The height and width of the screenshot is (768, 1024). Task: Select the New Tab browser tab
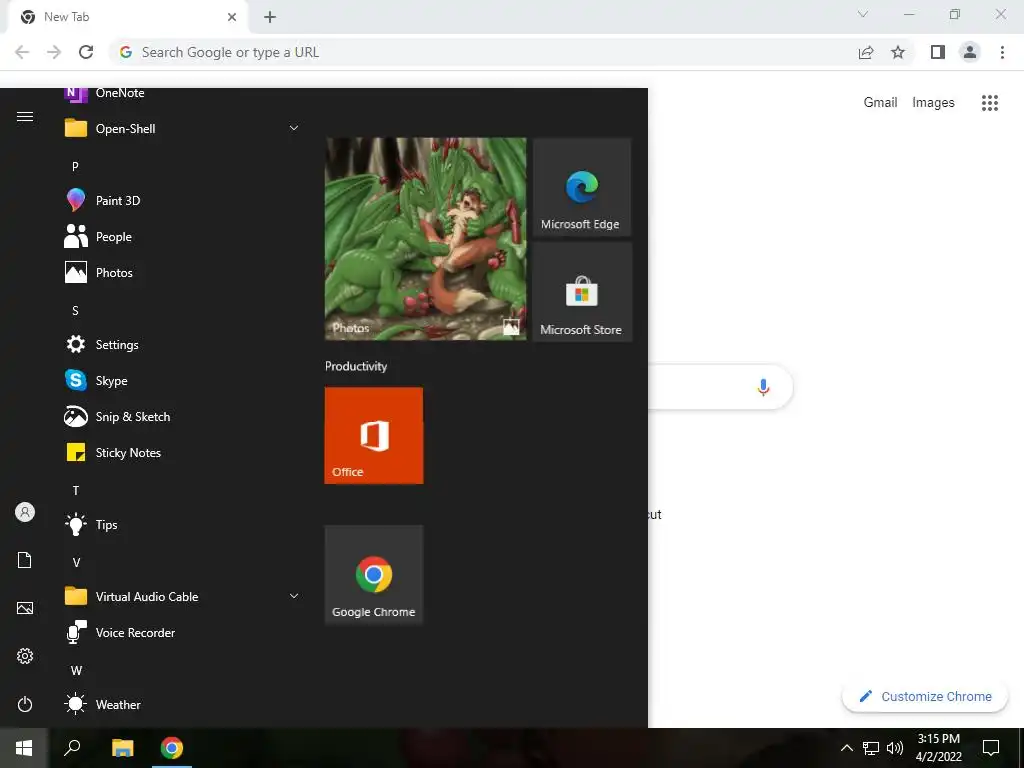[127, 17]
